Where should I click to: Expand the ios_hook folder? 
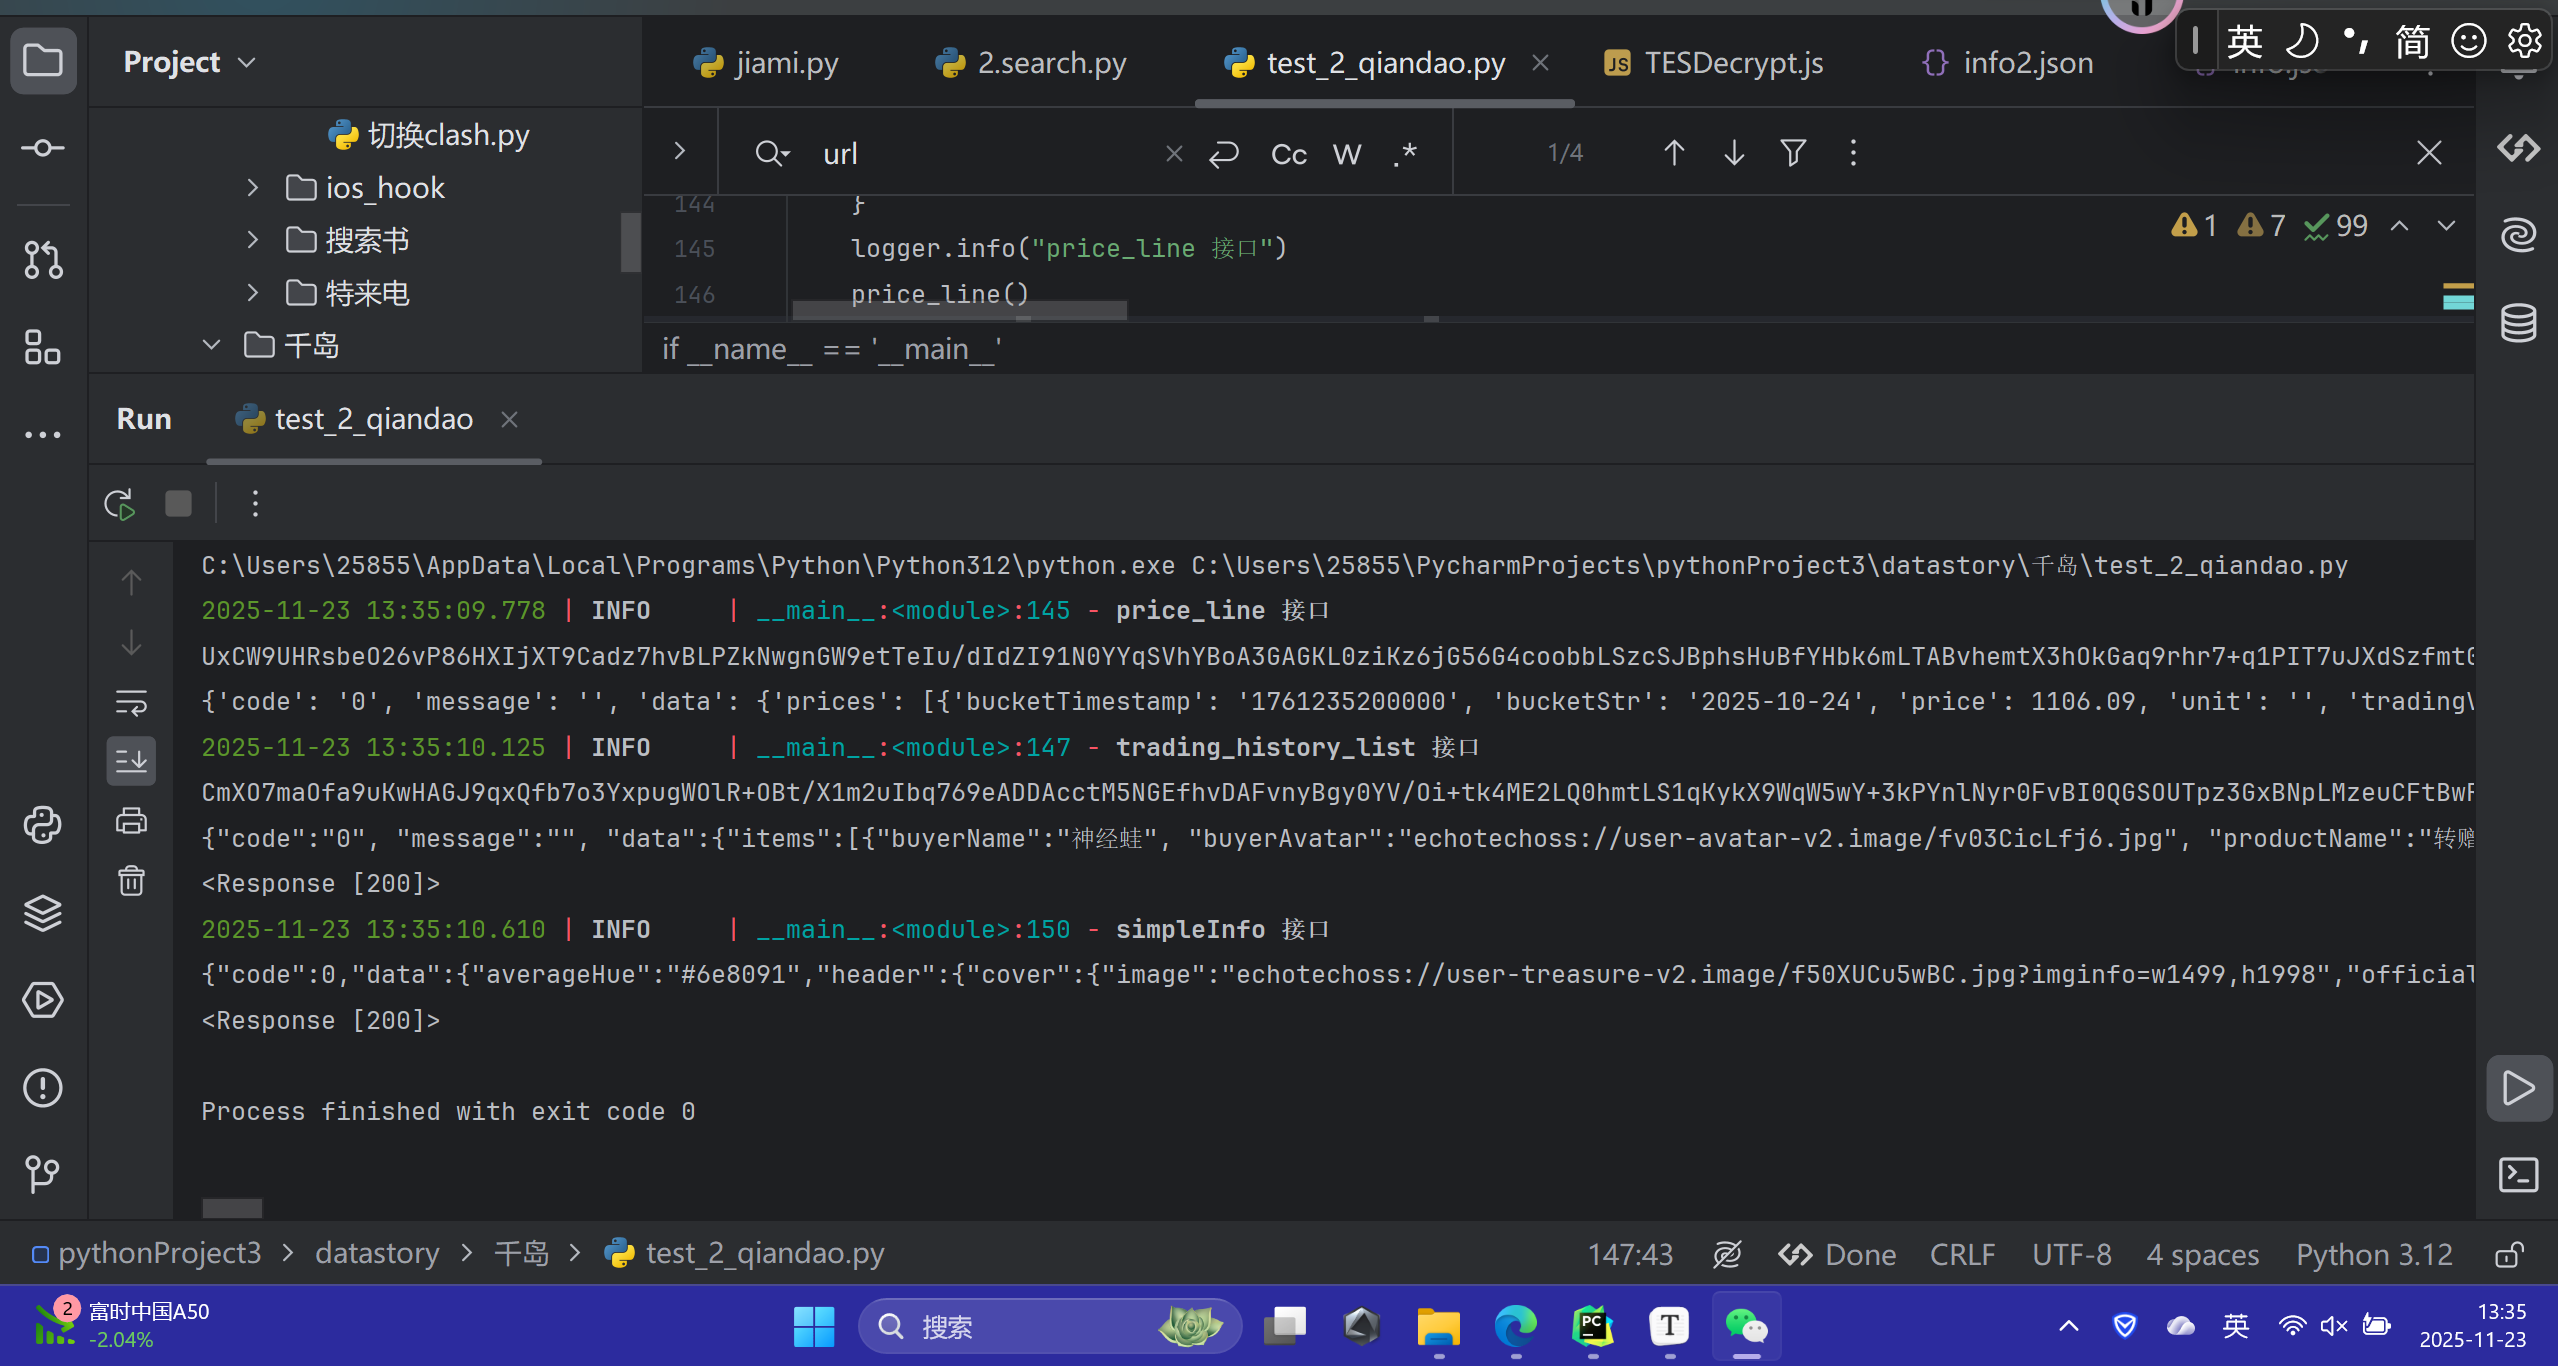[252, 188]
